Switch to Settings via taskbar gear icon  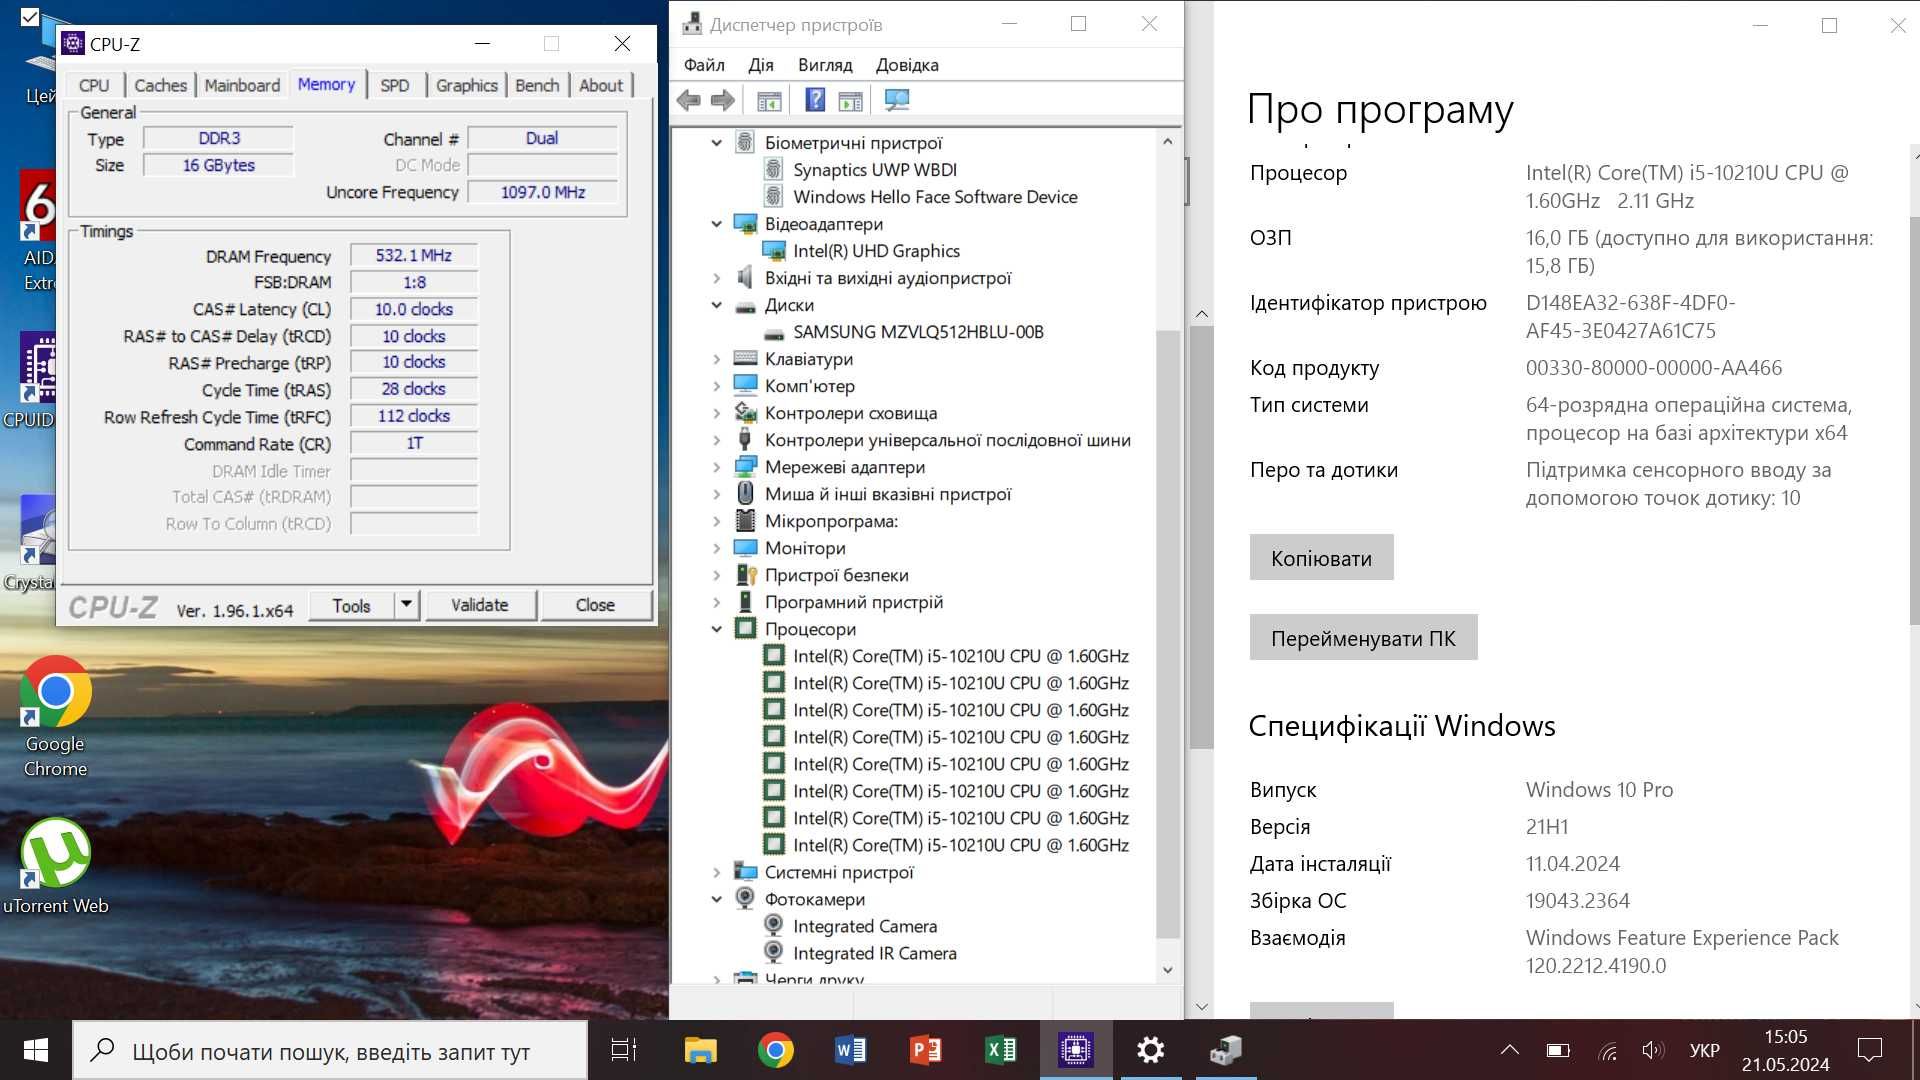(x=1151, y=1050)
